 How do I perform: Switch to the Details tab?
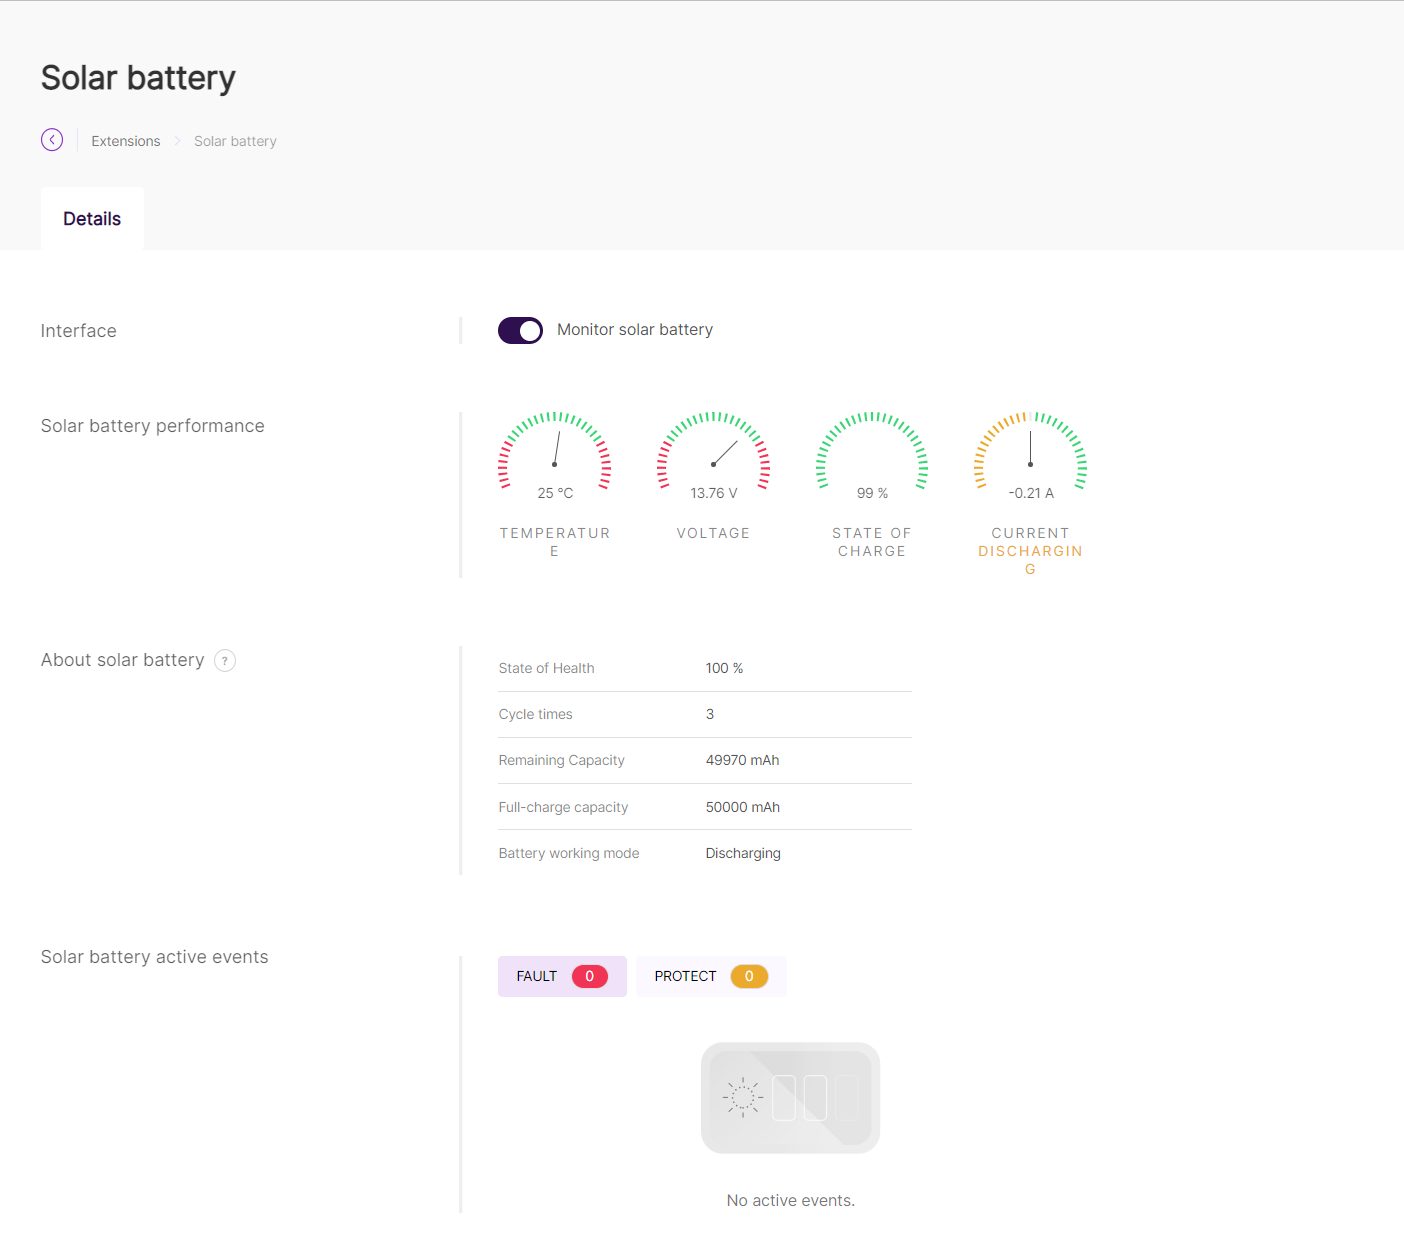[91, 218]
